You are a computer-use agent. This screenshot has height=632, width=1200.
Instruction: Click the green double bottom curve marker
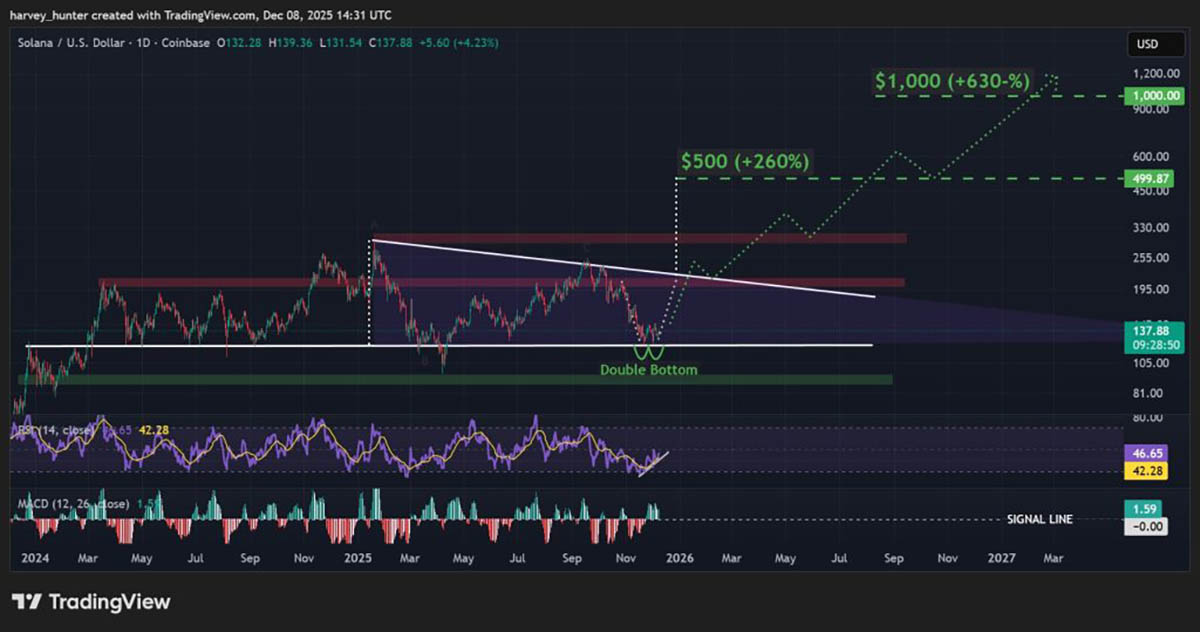click(x=648, y=354)
